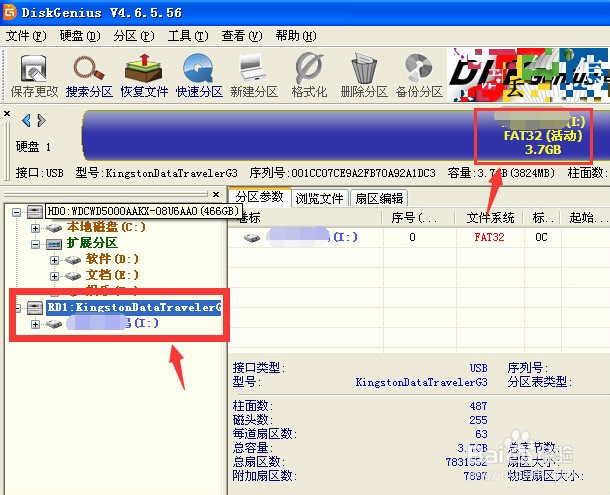
Task: Click the cylinder count value 487
Action: 478,406
